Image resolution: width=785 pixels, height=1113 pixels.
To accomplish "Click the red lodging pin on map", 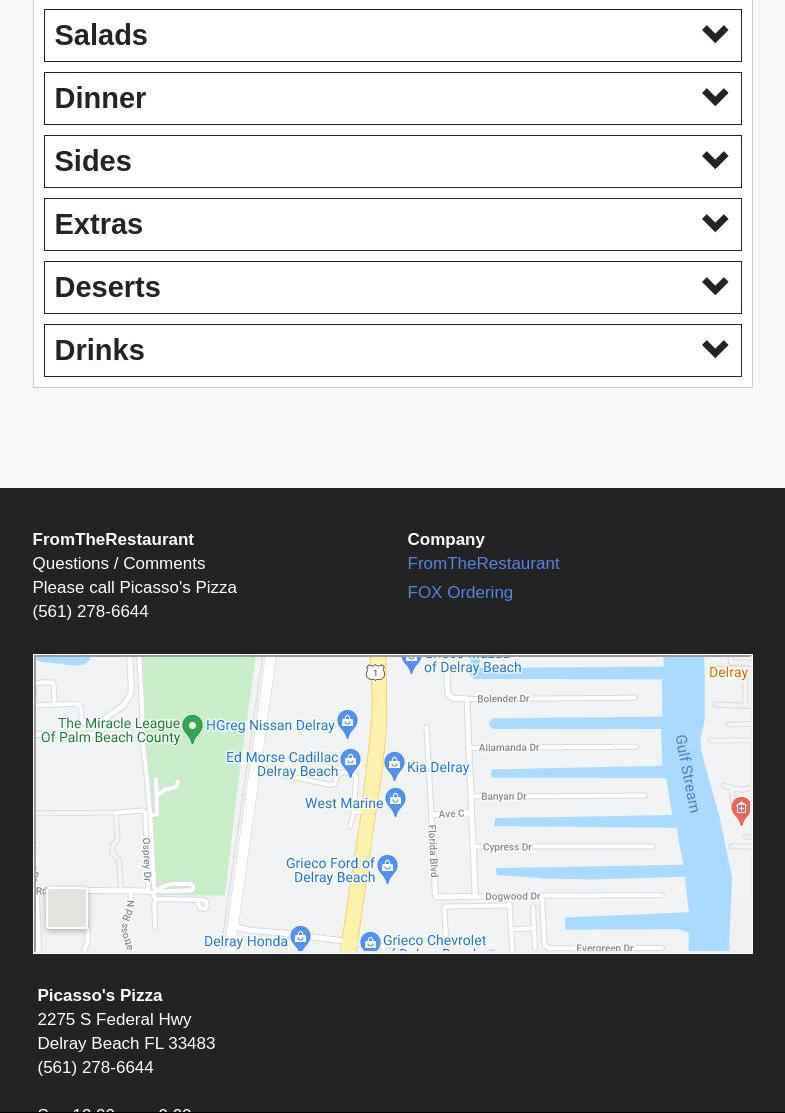I will click(741, 809).
